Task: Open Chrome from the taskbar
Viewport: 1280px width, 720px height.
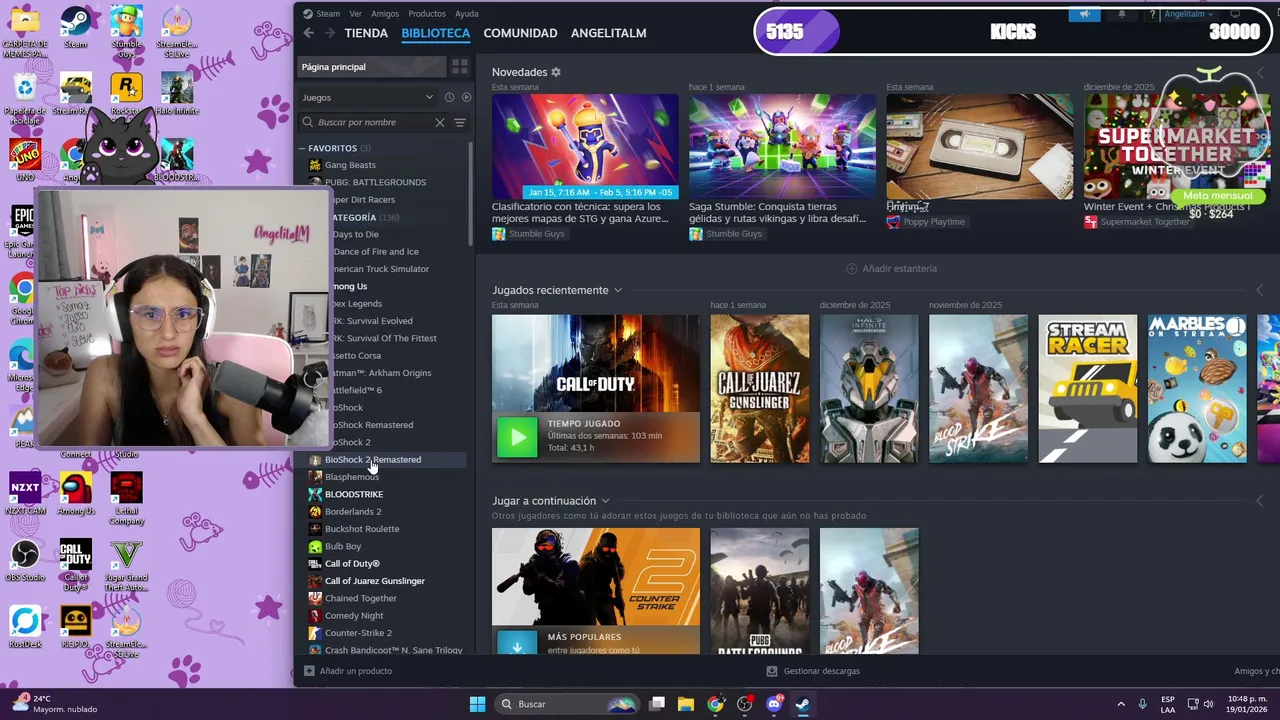Action: pyautogui.click(x=715, y=704)
